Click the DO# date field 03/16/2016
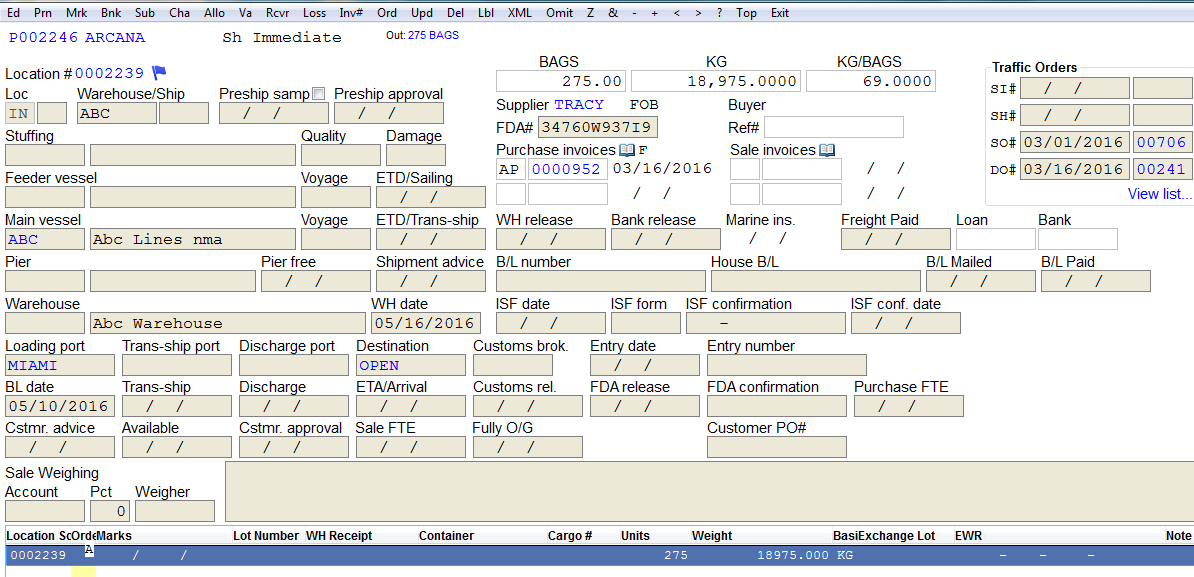Viewport: 1194px width, 577px height. (x=1074, y=168)
